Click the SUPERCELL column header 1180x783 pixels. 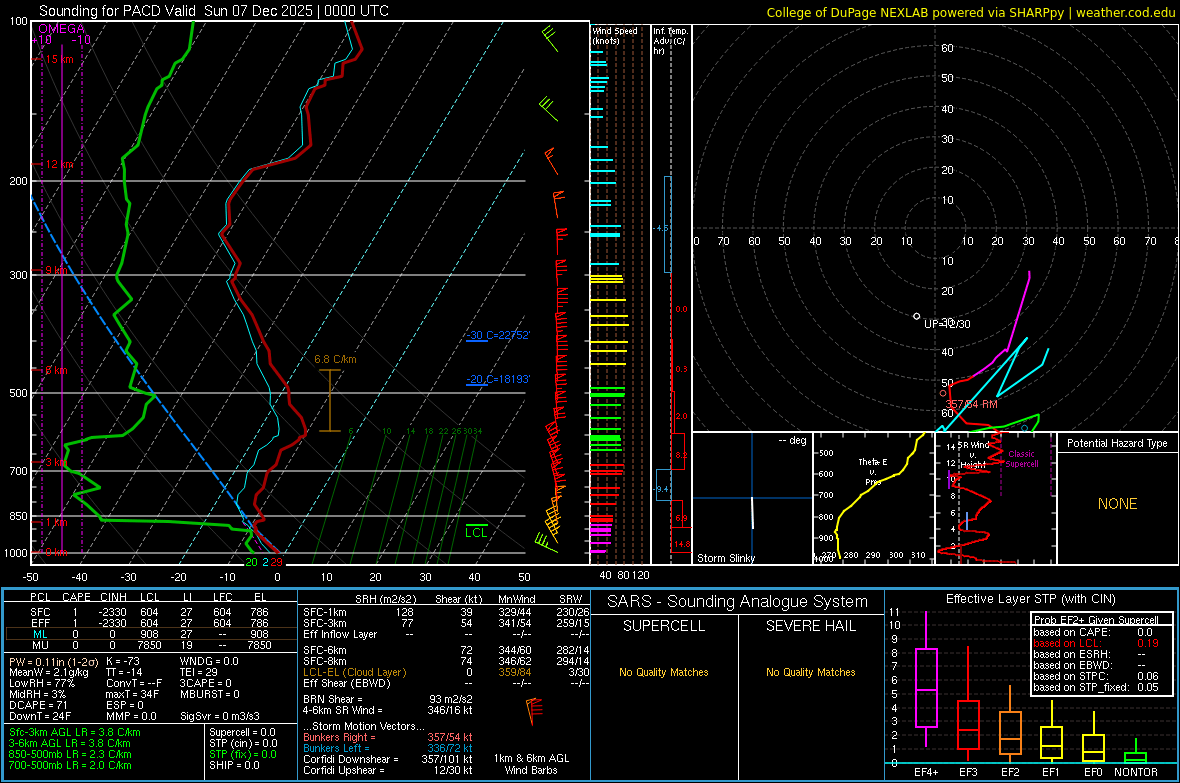coord(664,626)
